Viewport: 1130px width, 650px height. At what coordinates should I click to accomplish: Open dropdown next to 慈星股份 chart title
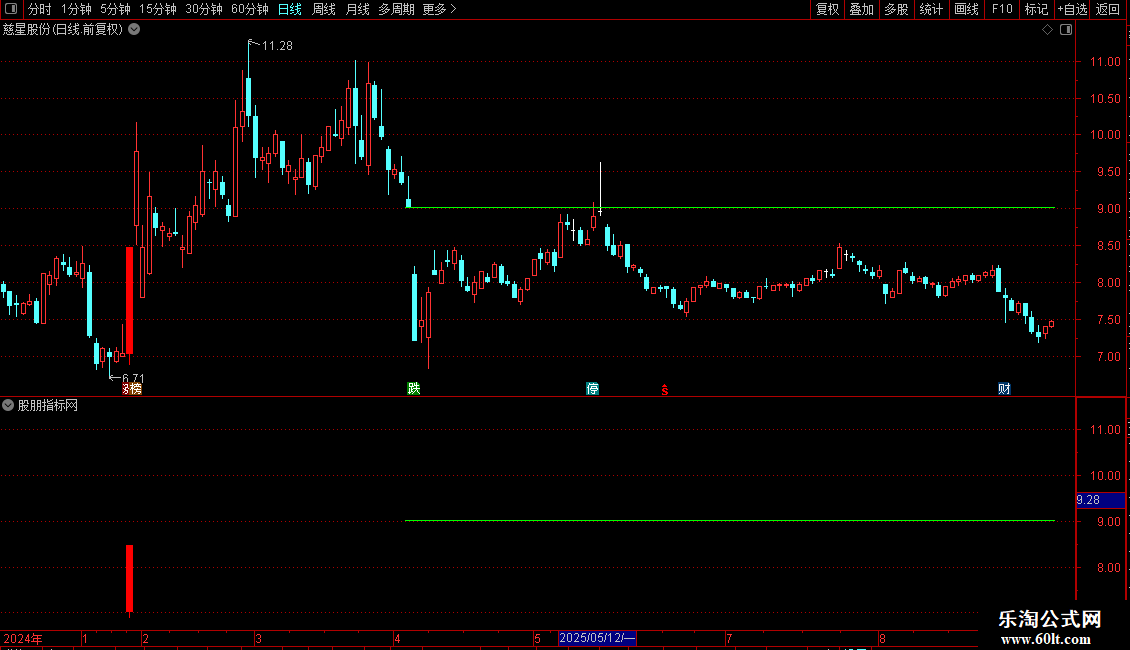[134, 30]
